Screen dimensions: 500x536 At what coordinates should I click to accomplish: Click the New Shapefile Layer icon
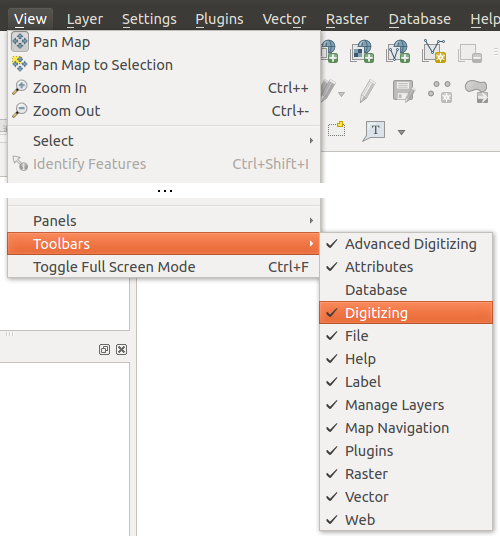(x=434, y=51)
